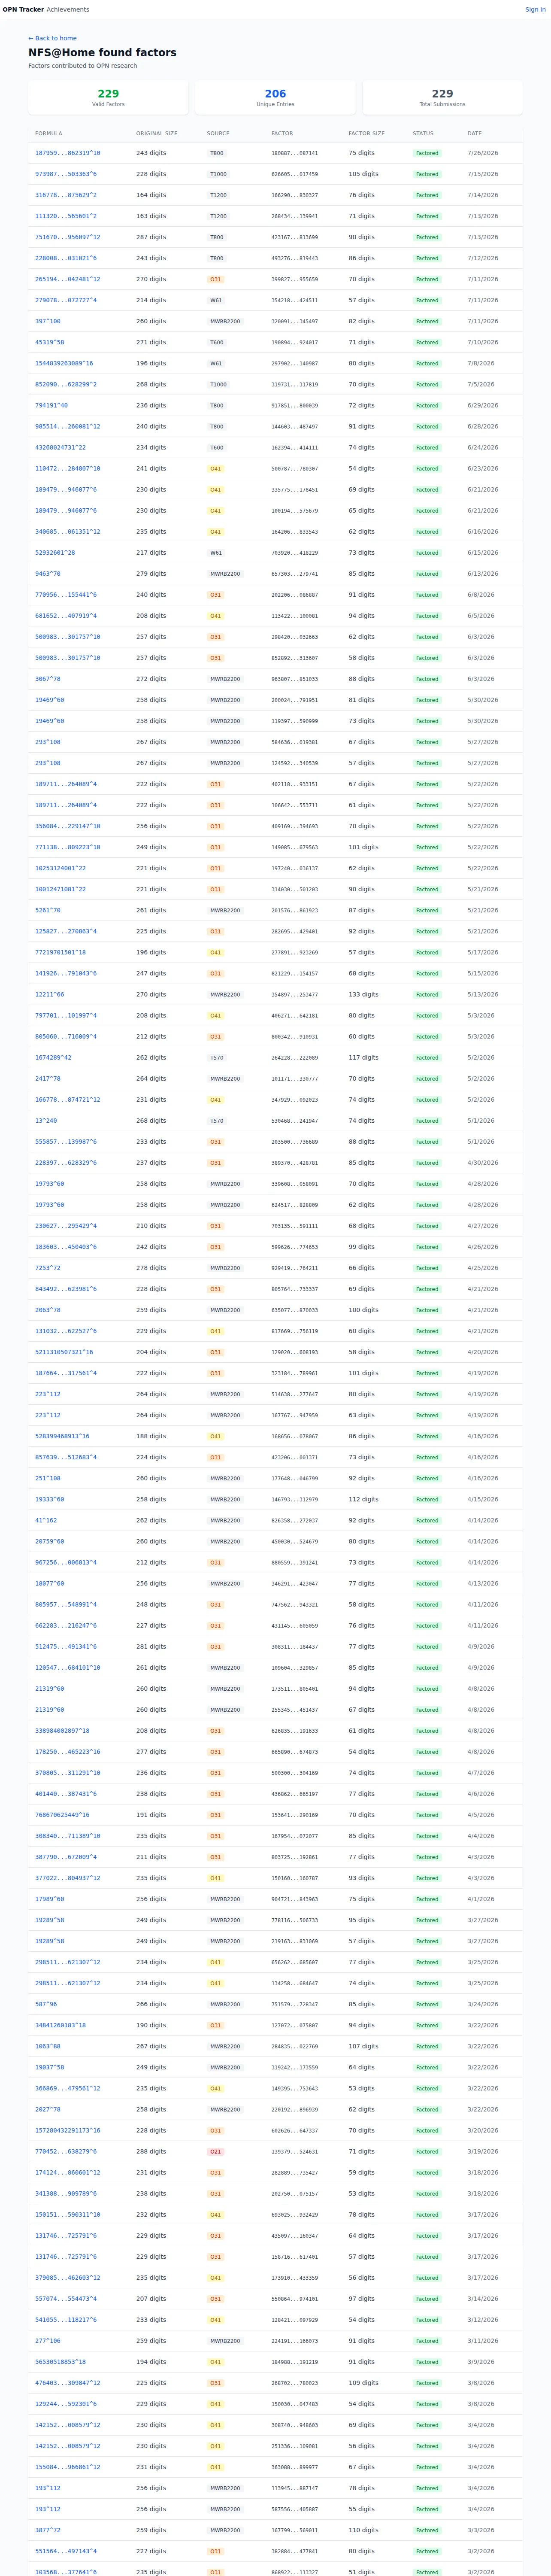Screen dimensions: 551x2576
Task: Select the 251^108 formula link
Action: tap(47, 1478)
